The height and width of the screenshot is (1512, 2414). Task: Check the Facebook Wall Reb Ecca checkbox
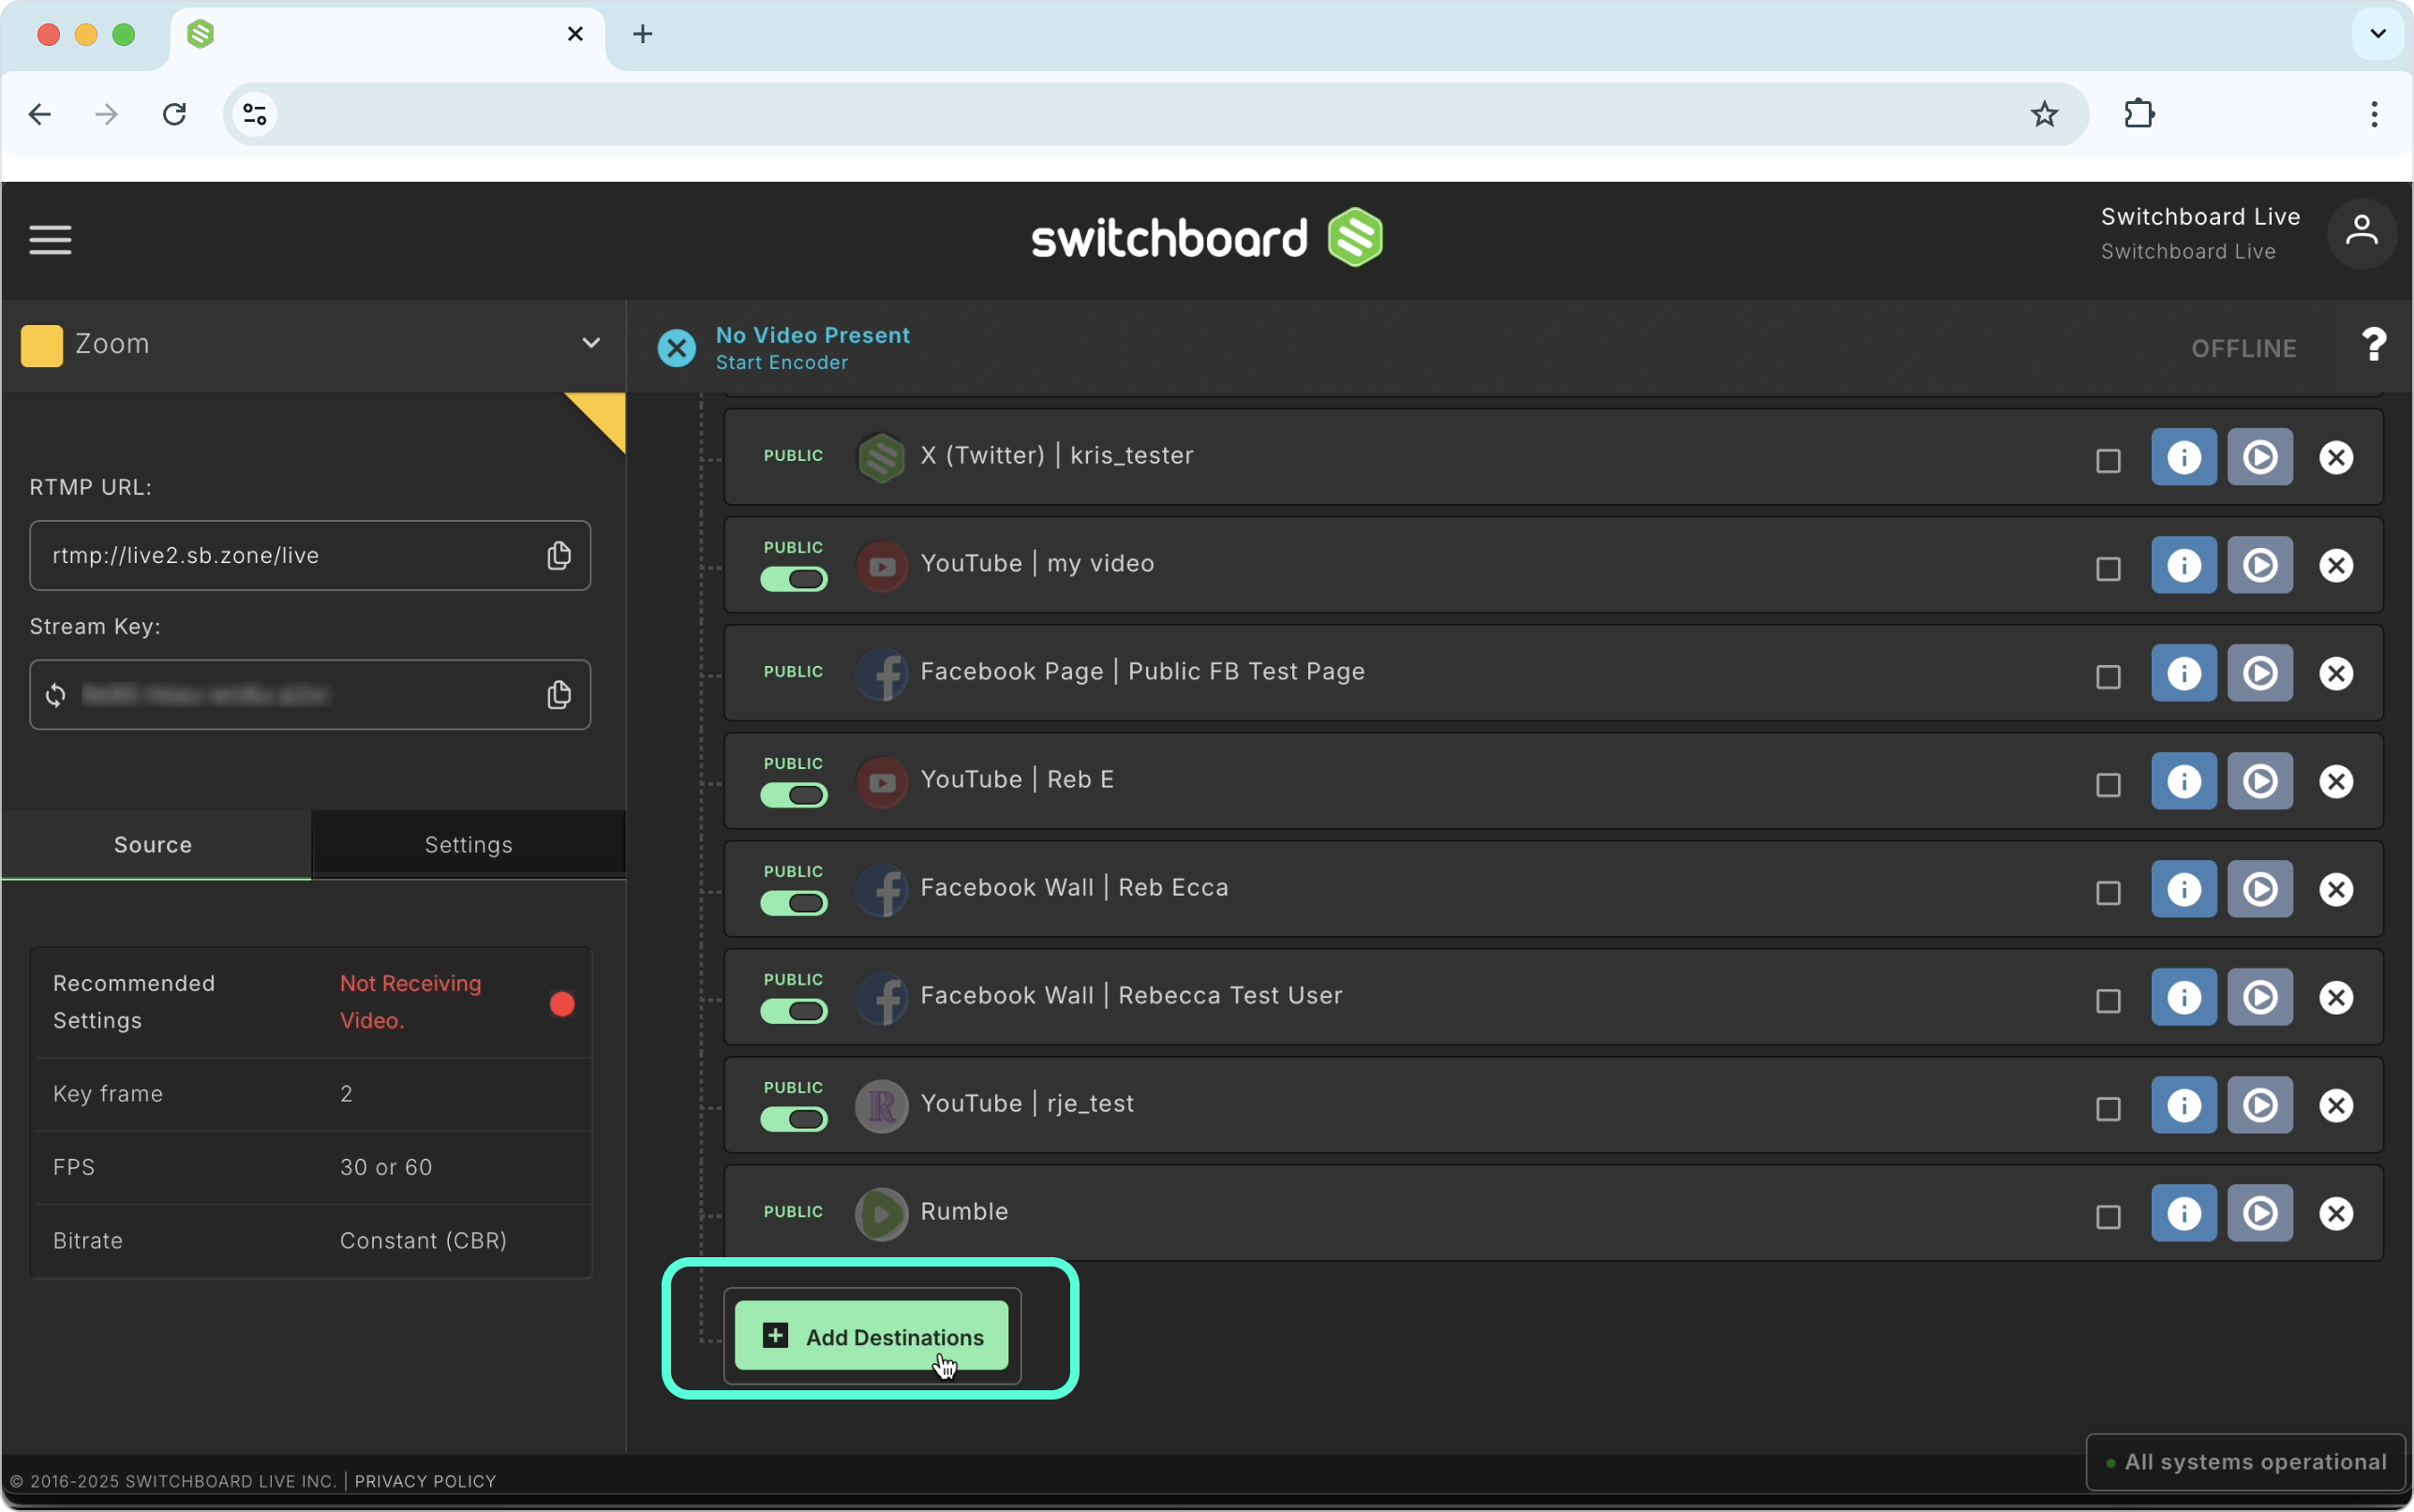click(x=2107, y=893)
